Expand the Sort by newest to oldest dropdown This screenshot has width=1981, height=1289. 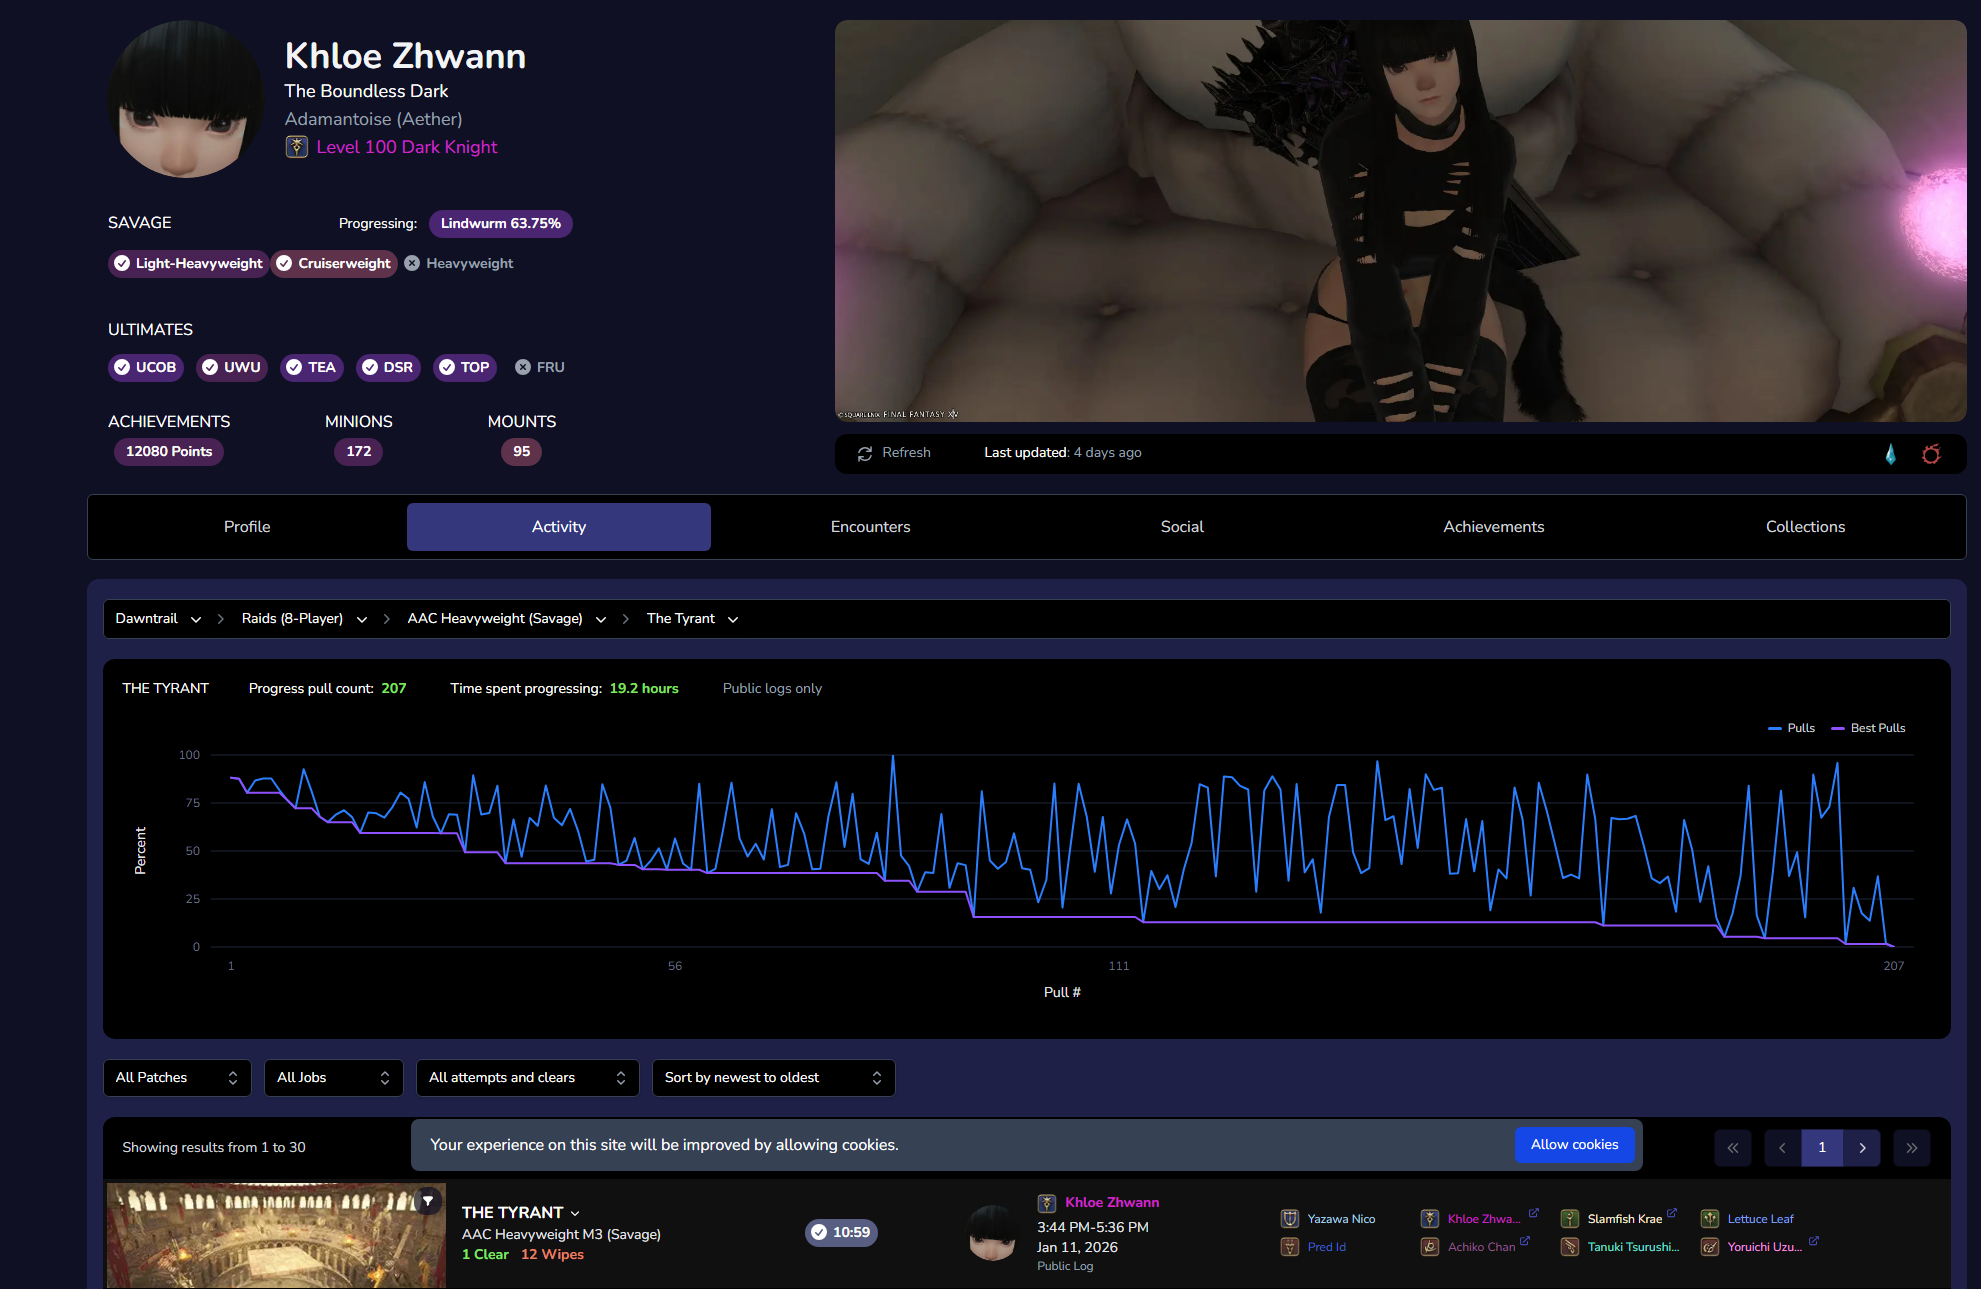coord(773,1077)
